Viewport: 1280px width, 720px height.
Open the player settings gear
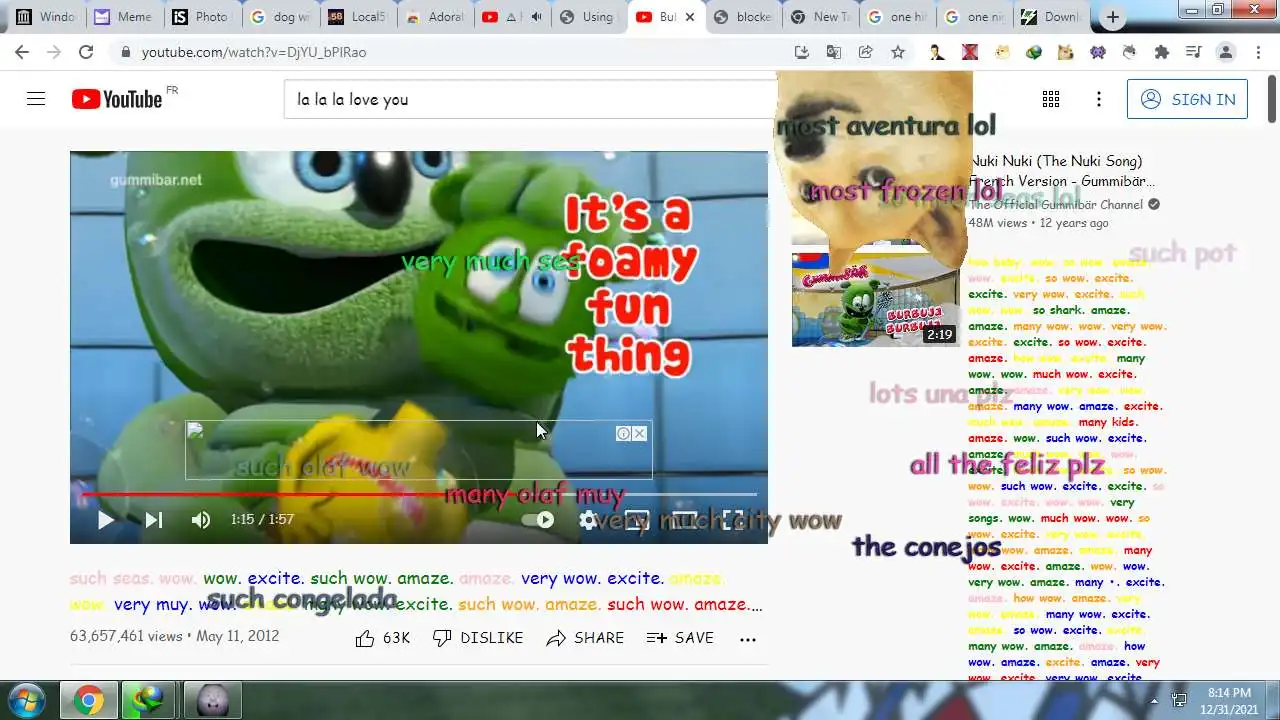point(588,520)
